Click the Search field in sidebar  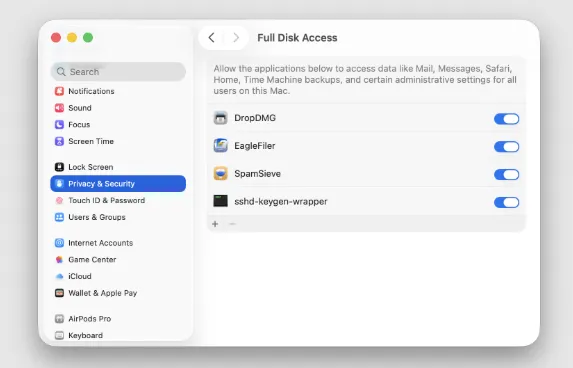tap(118, 72)
